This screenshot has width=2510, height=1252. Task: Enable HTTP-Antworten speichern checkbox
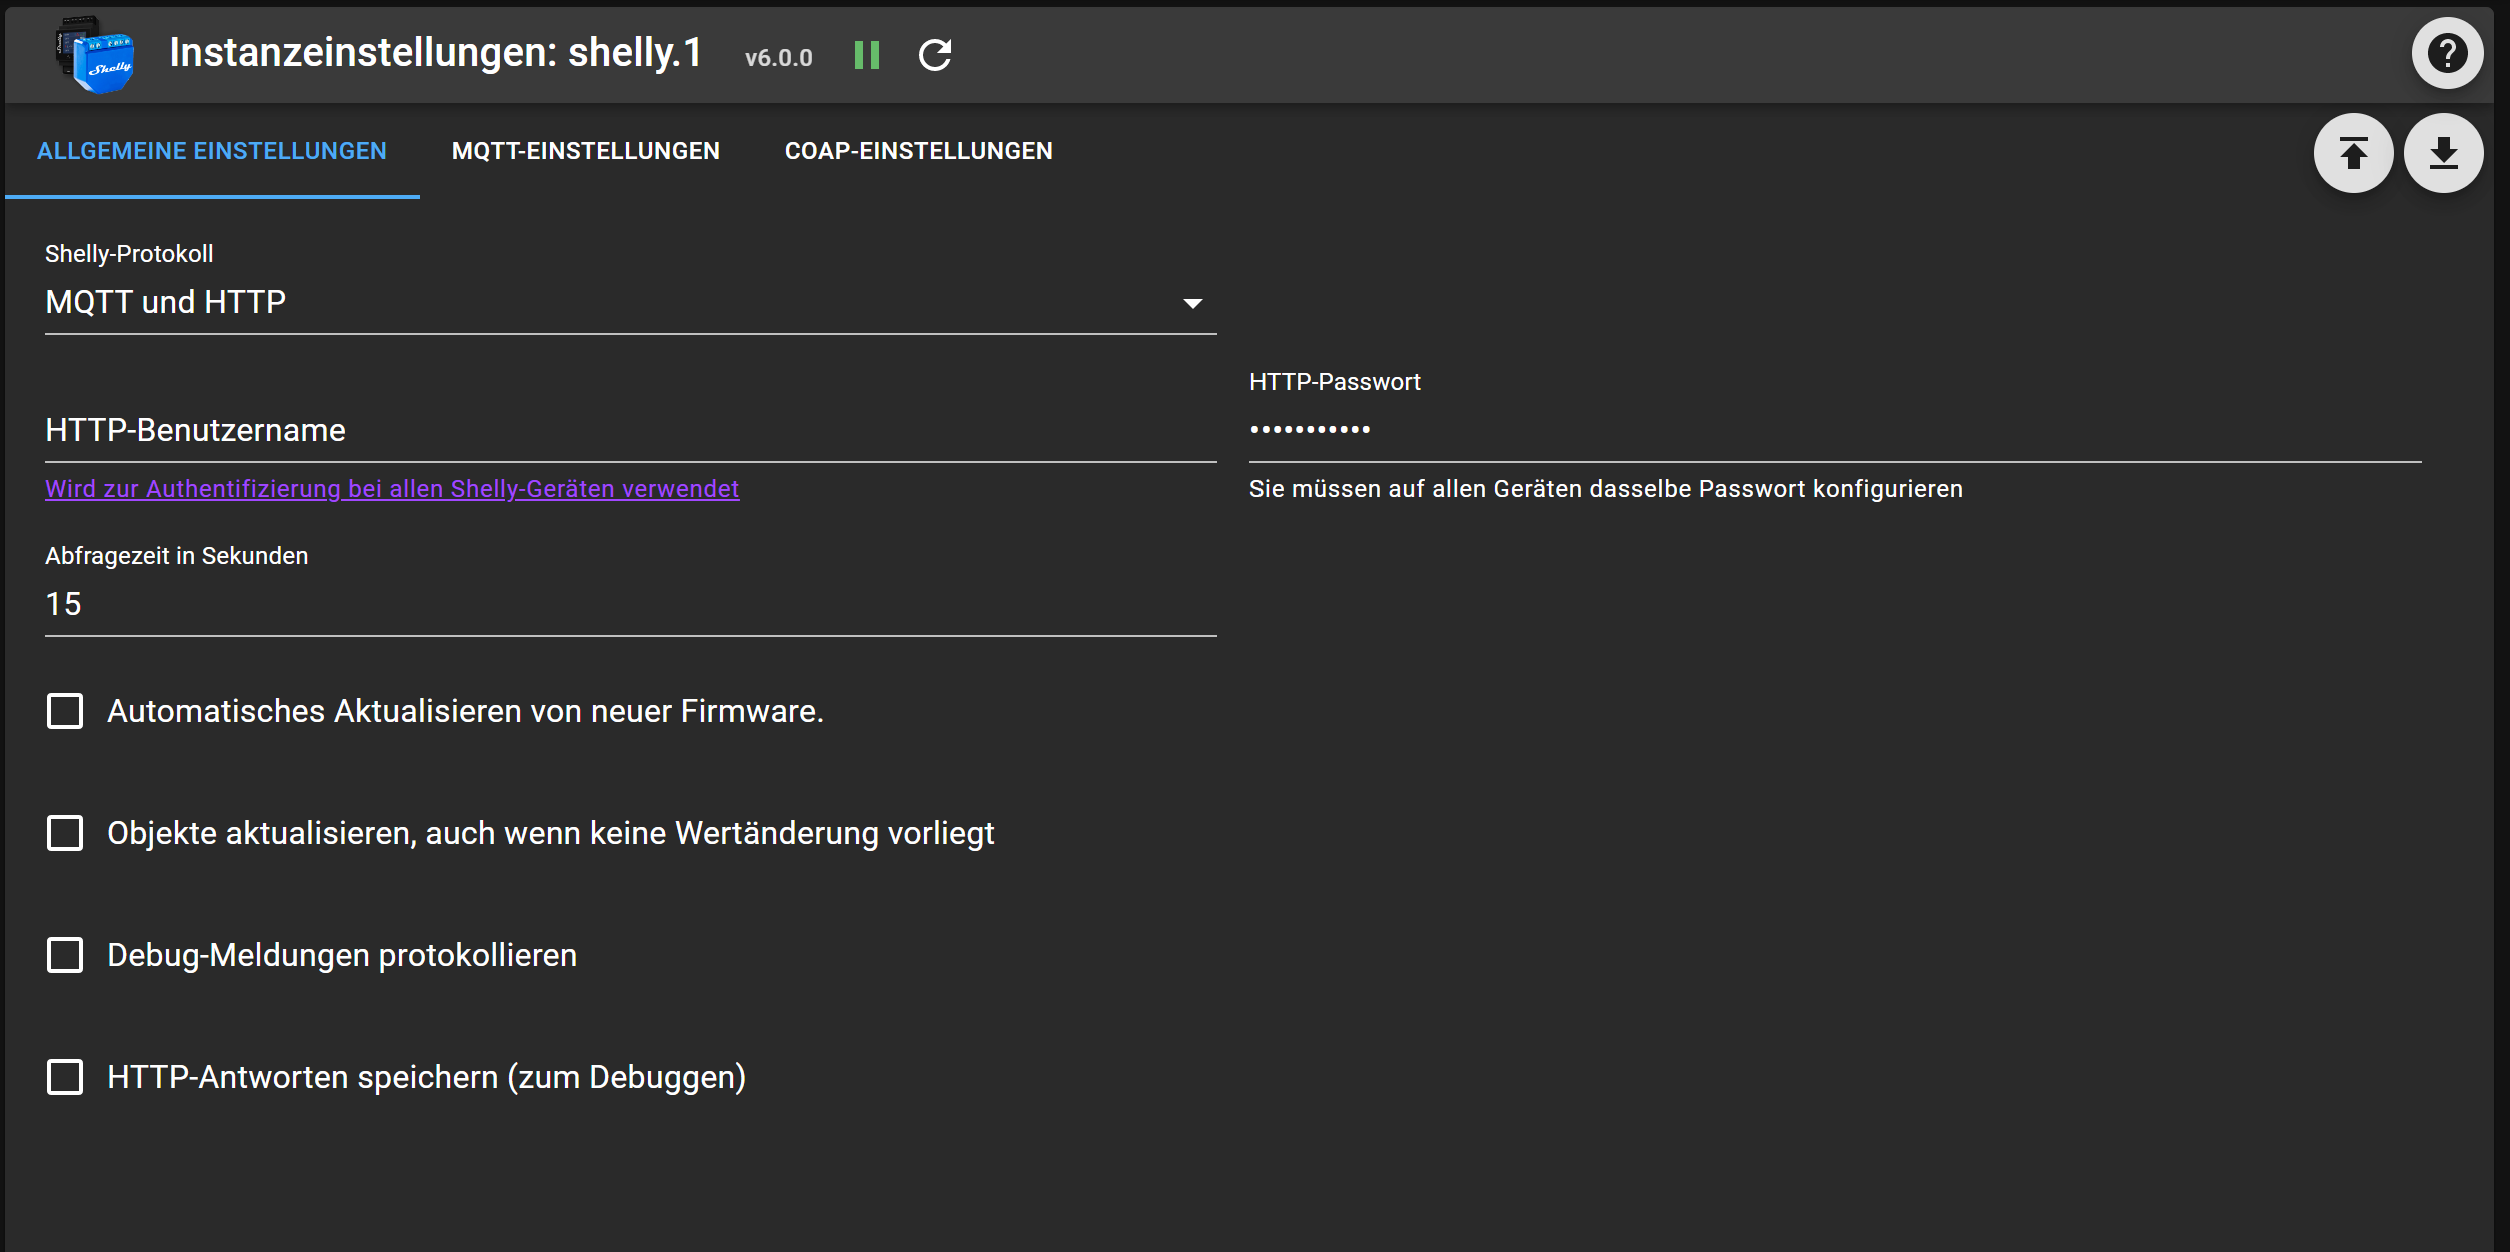[x=66, y=1078]
